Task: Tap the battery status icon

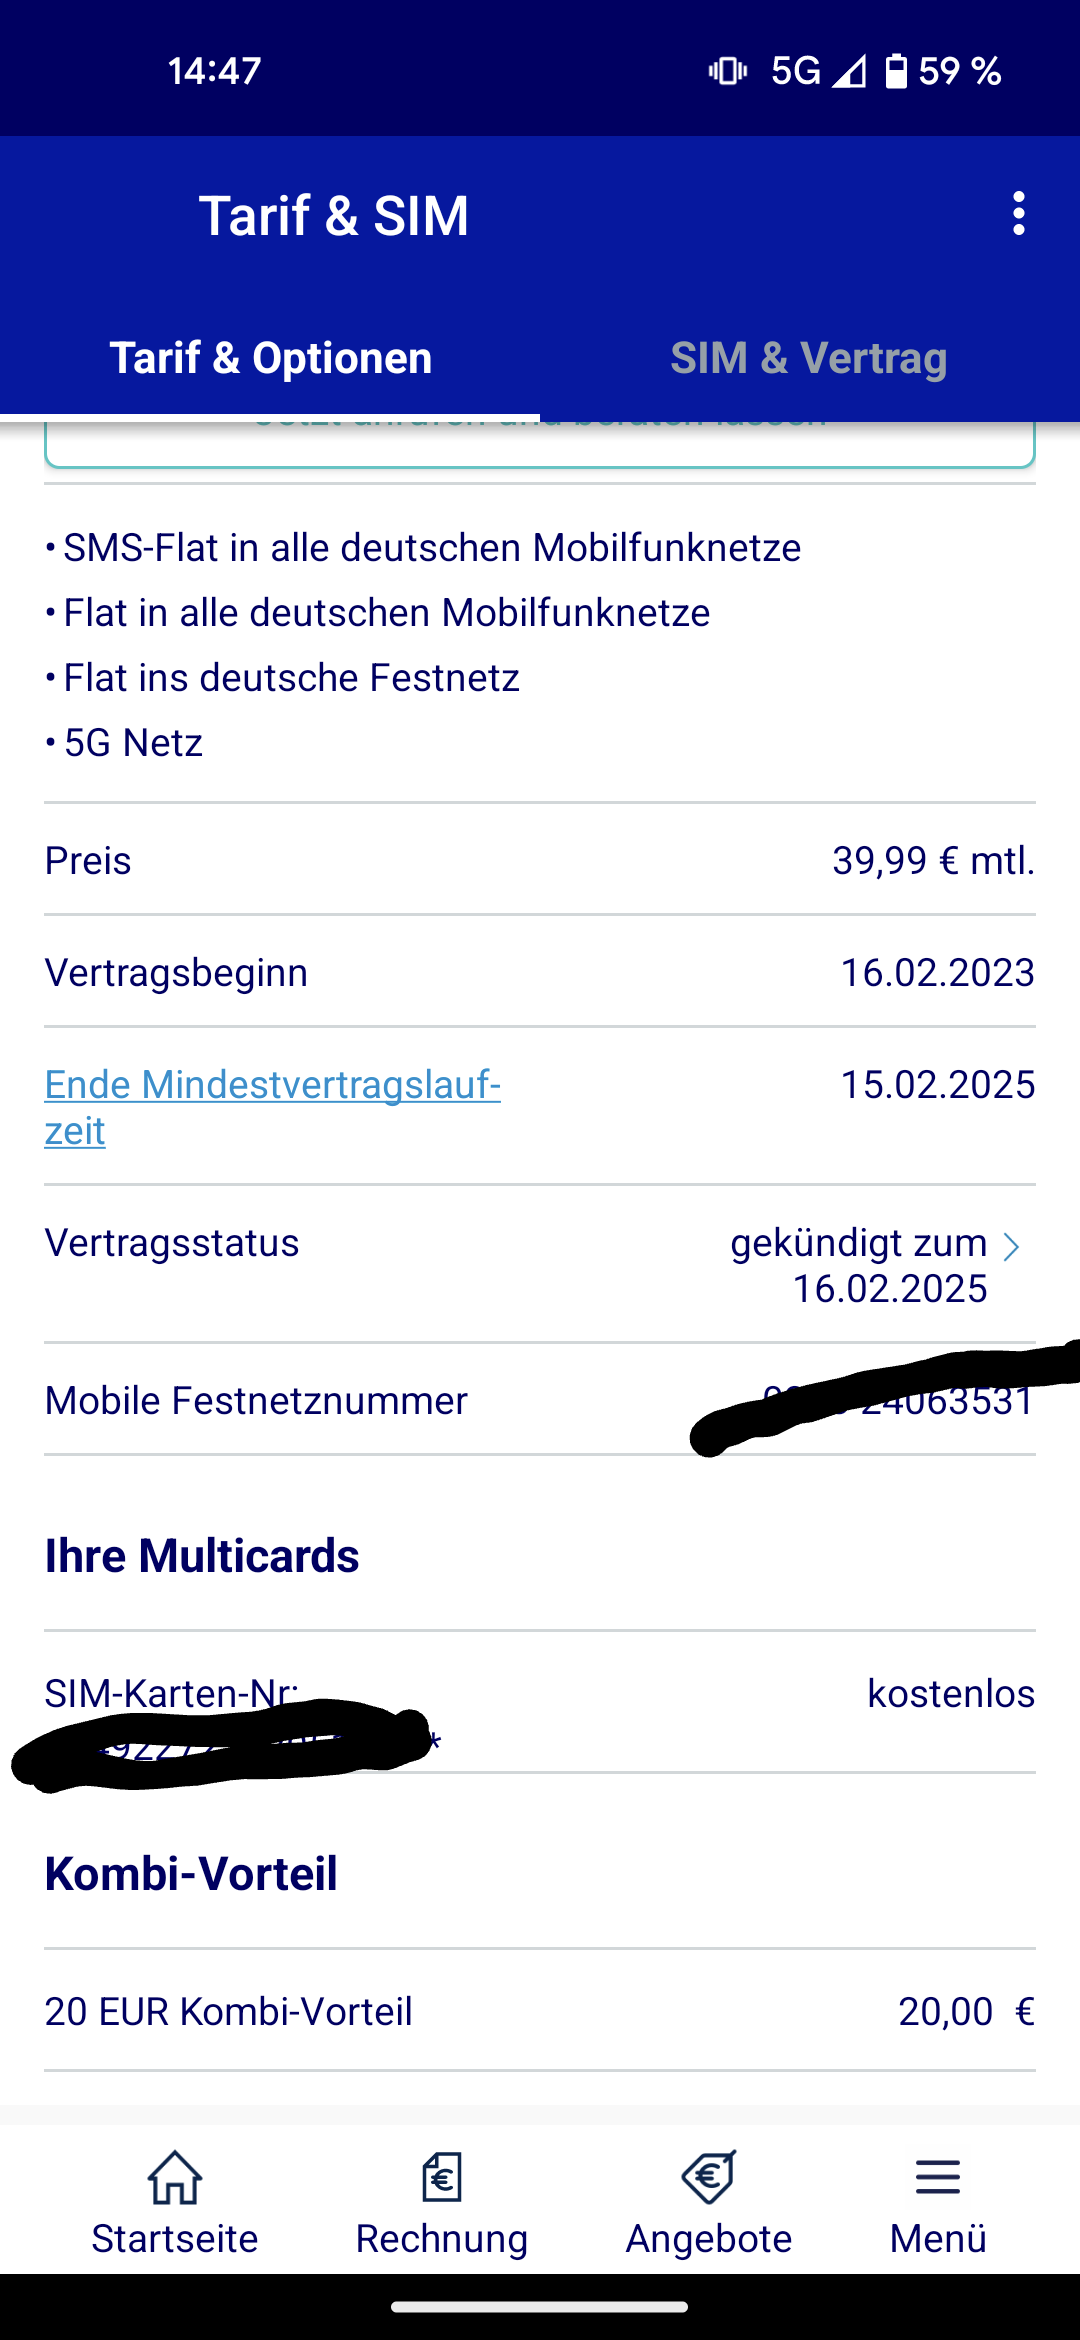Action: tap(897, 71)
